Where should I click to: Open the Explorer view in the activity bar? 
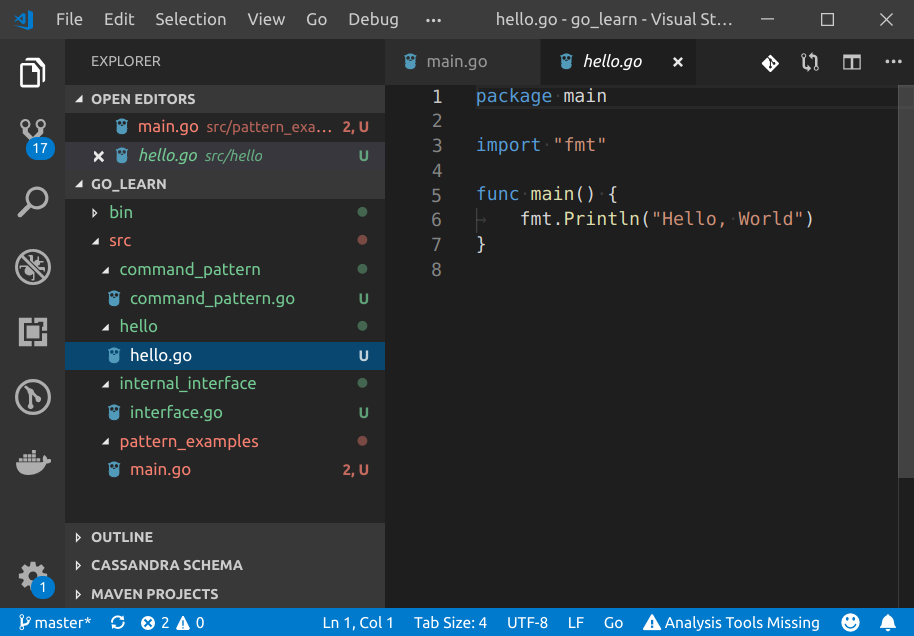(32, 71)
